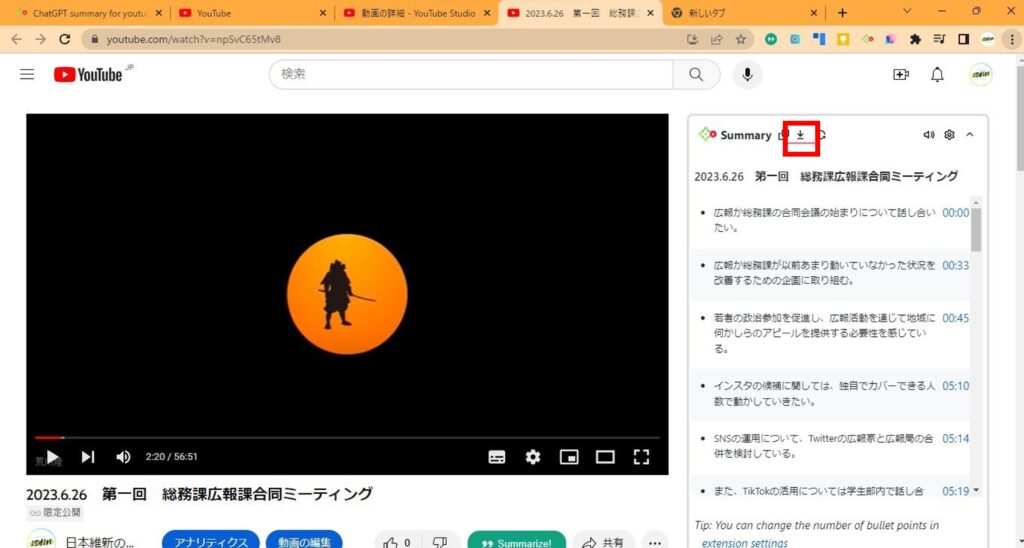Click the regenerate icon in Summary header
Screen dimensions: 1024x548
(x=822, y=135)
